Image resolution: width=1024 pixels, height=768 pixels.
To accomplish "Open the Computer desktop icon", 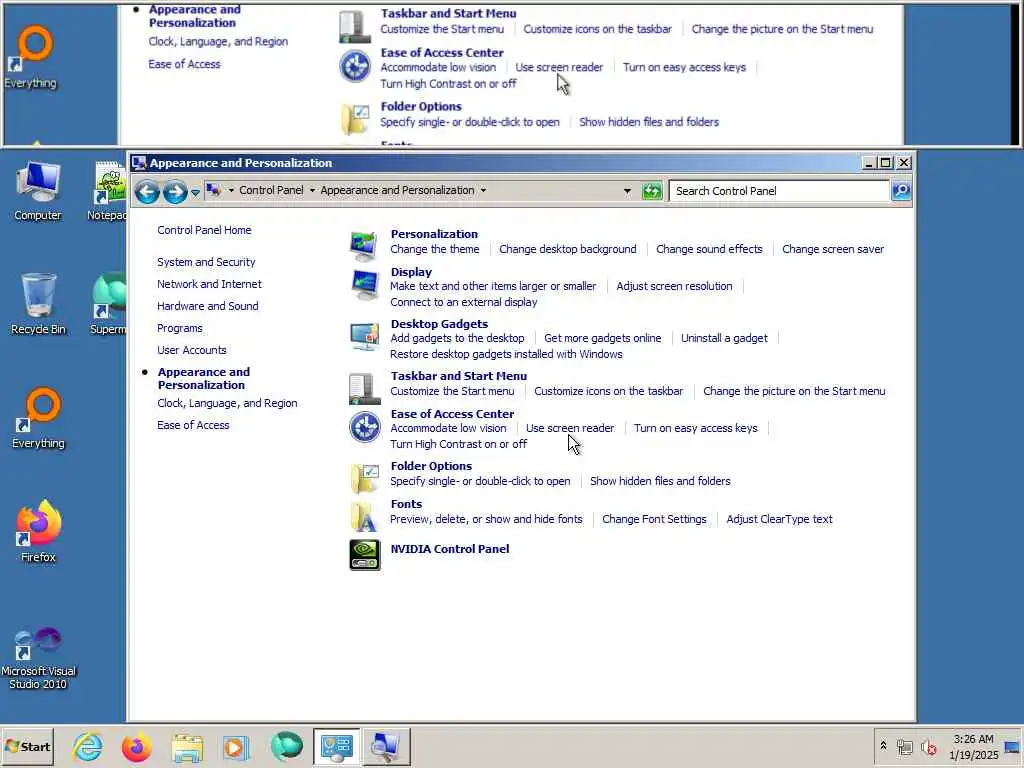I will click(38, 190).
